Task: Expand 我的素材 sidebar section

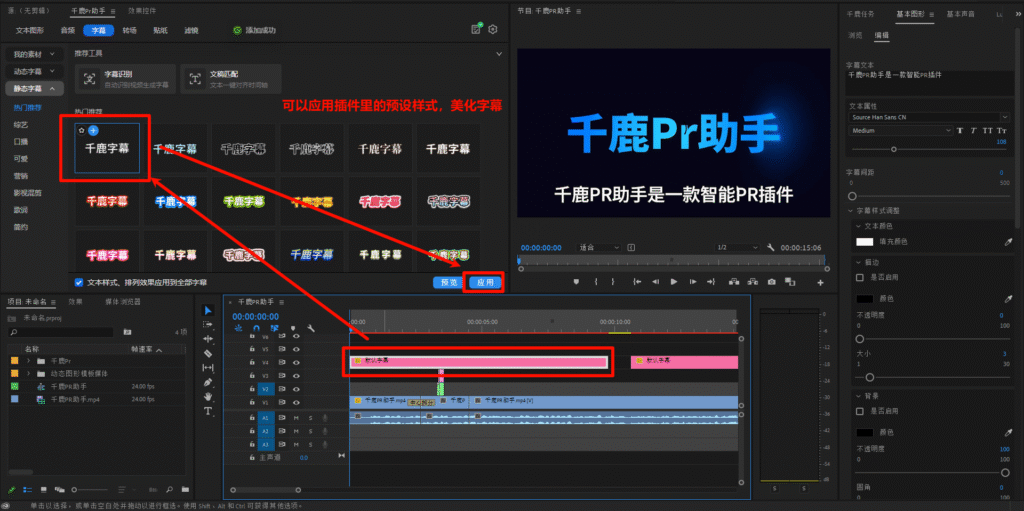Action: (x=35, y=54)
